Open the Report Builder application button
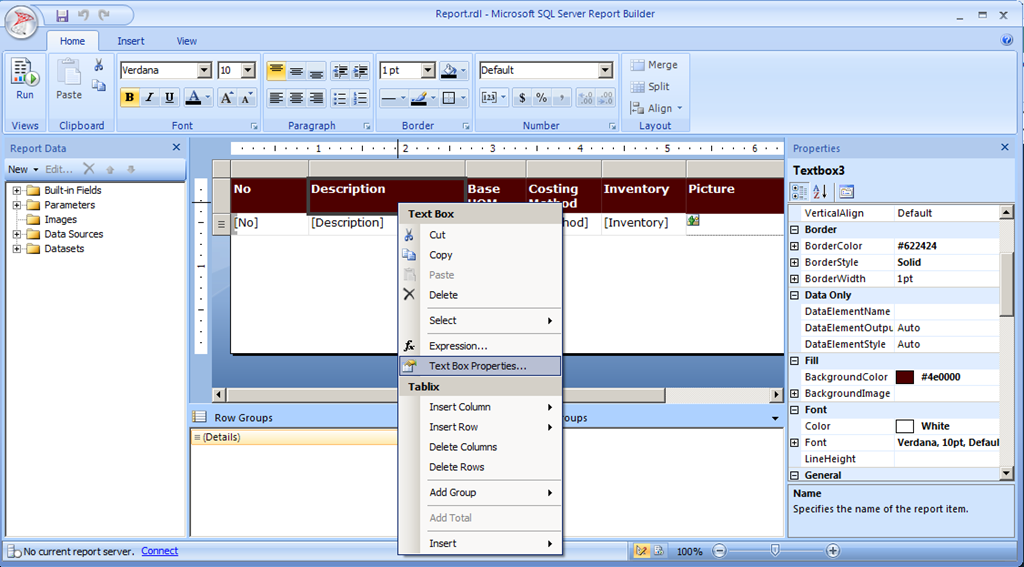The width and height of the screenshot is (1024, 567). point(22,22)
